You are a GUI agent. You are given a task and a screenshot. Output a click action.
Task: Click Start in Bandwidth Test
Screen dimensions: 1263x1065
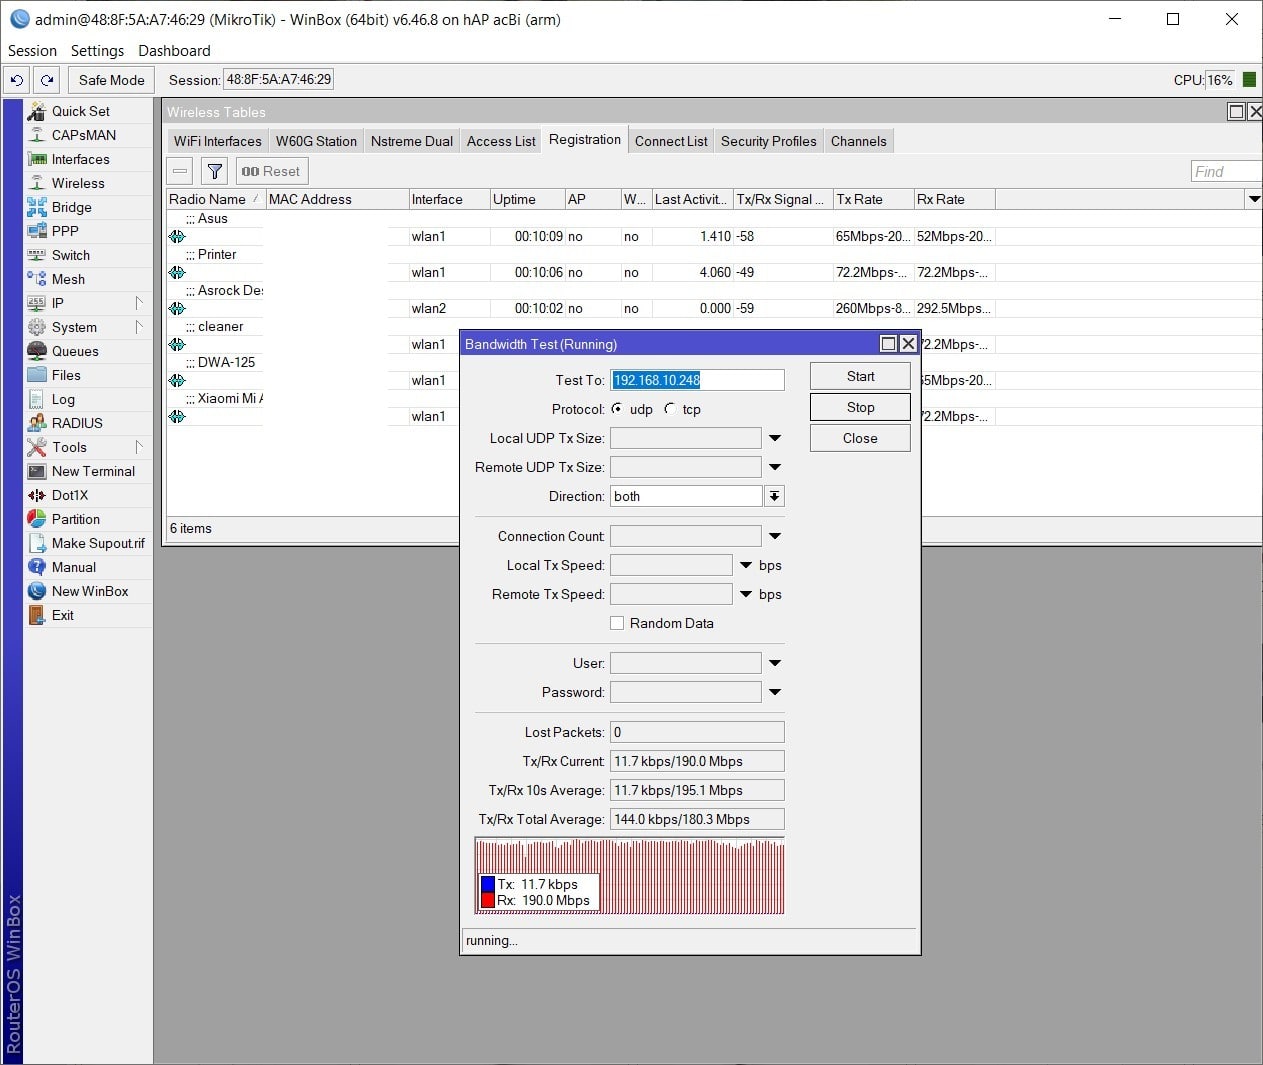(860, 376)
